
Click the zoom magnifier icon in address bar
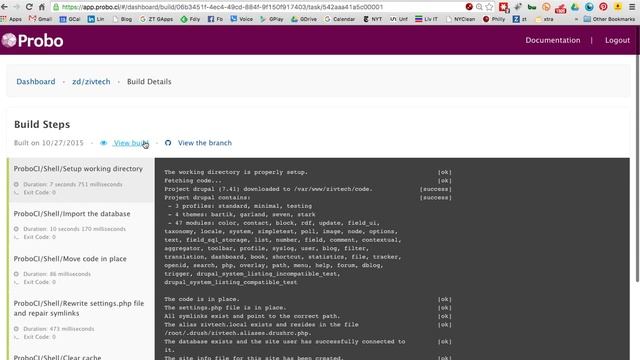coord(479,7)
